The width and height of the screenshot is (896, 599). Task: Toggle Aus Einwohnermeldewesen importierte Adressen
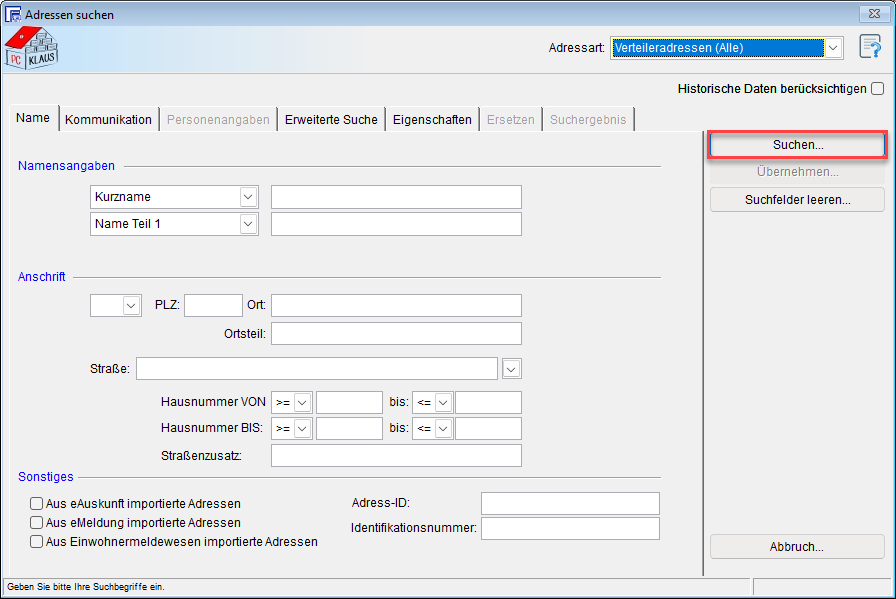37,542
